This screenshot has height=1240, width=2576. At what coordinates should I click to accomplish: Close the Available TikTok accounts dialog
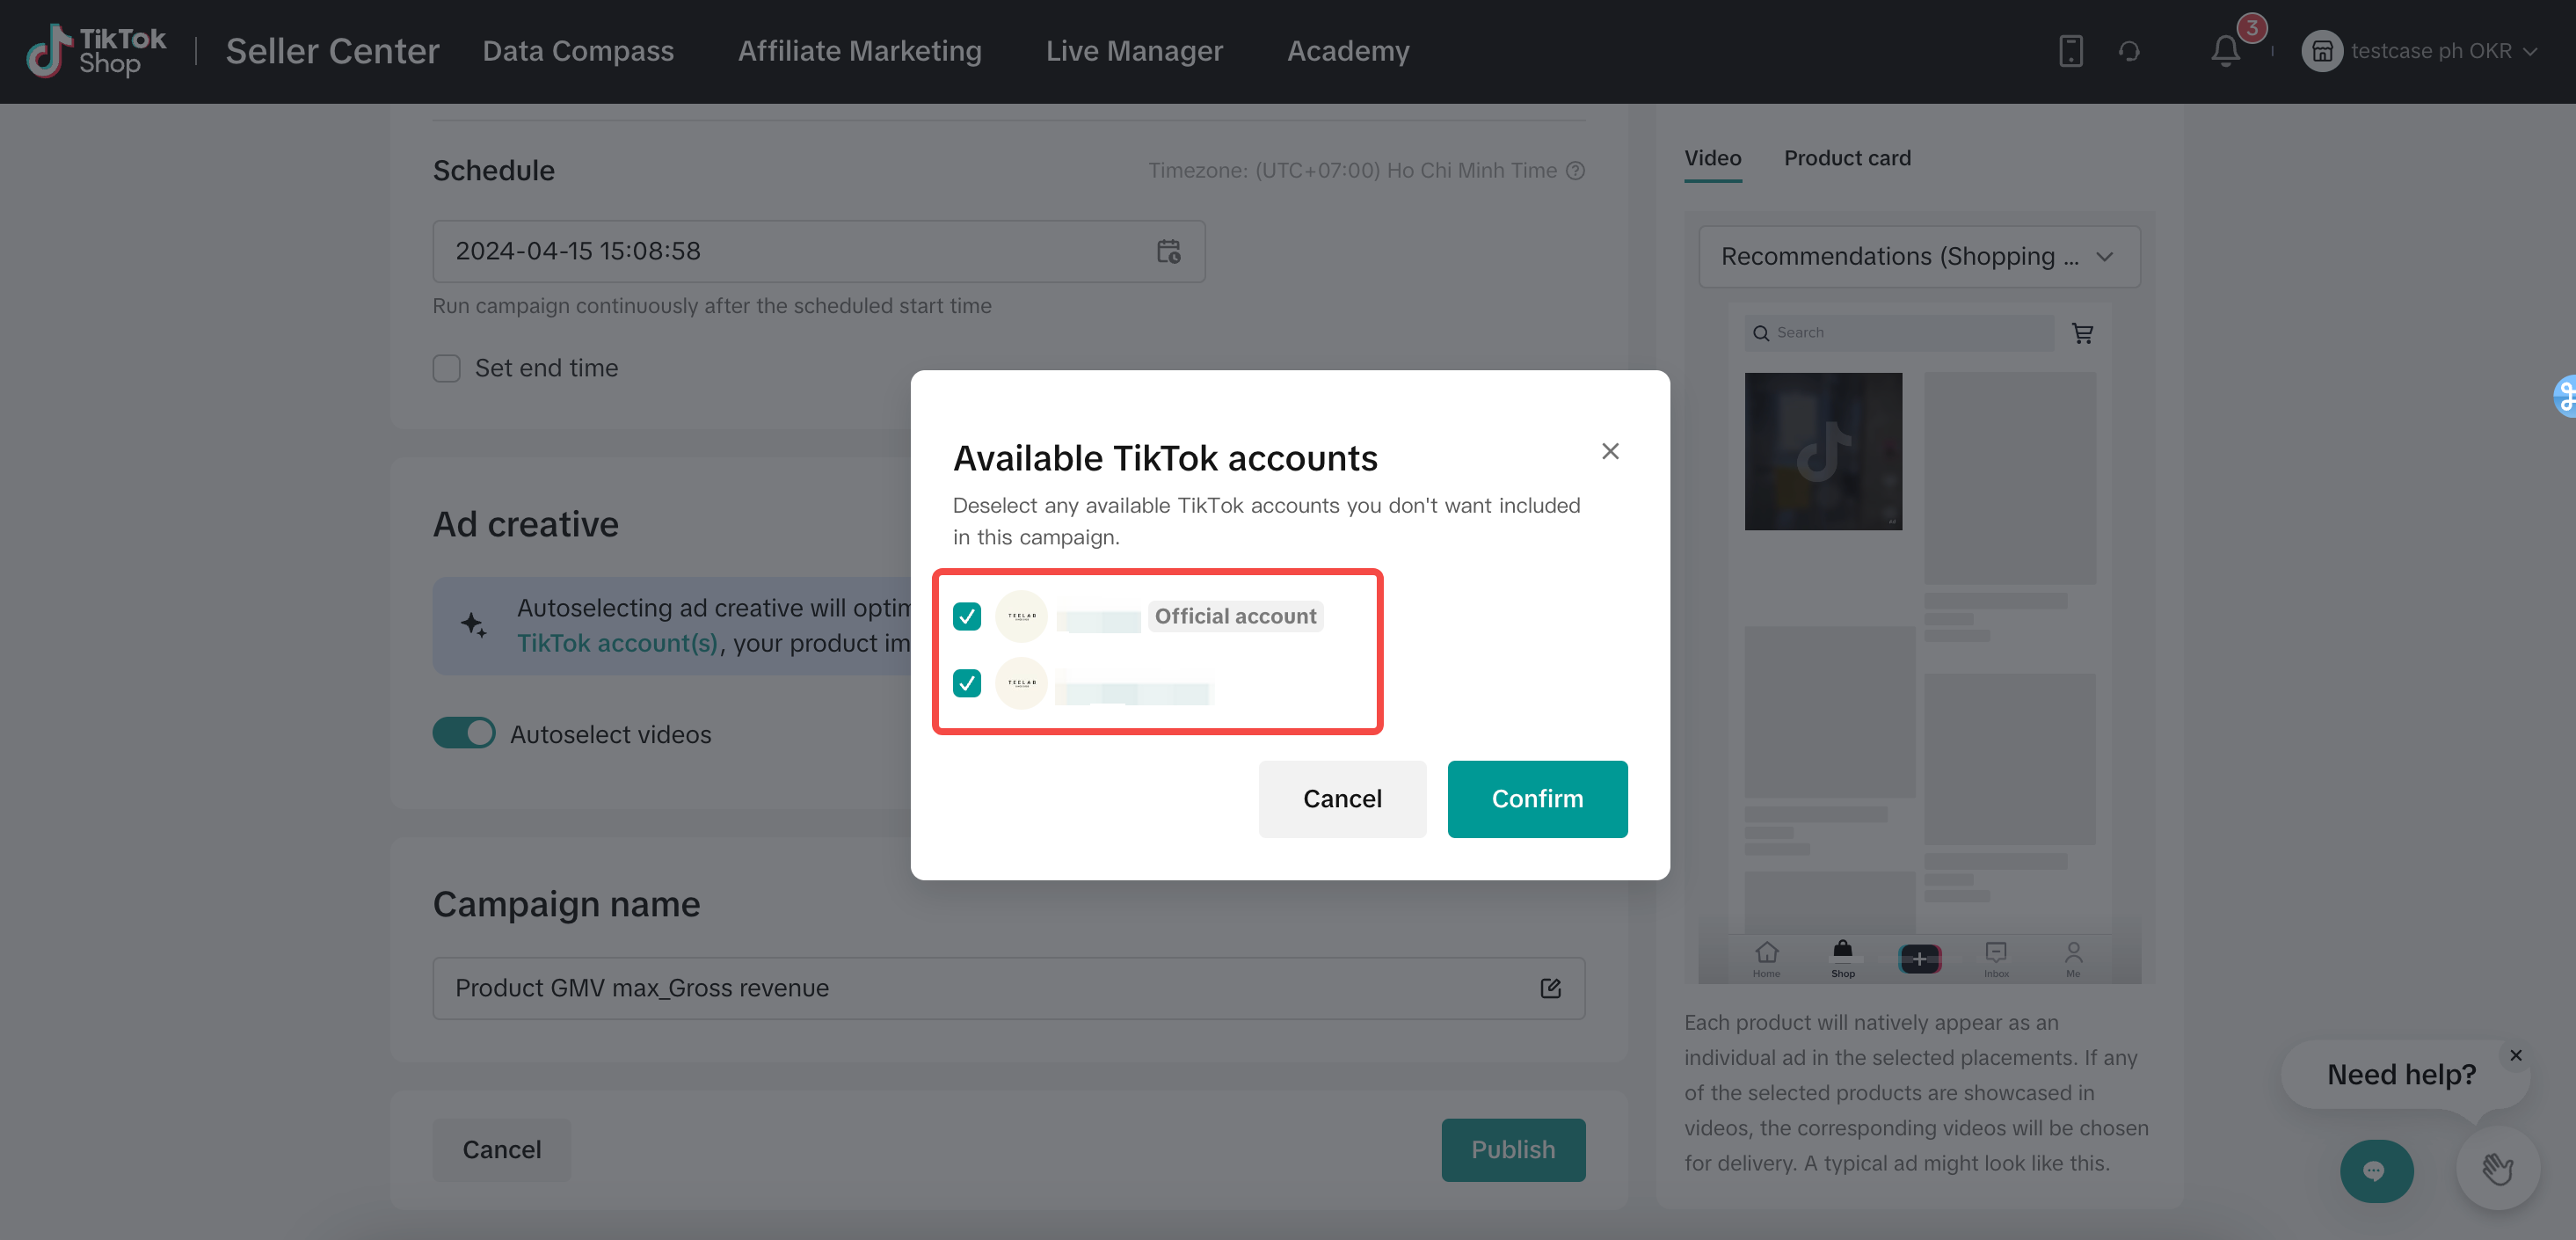click(x=1610, y=452)
